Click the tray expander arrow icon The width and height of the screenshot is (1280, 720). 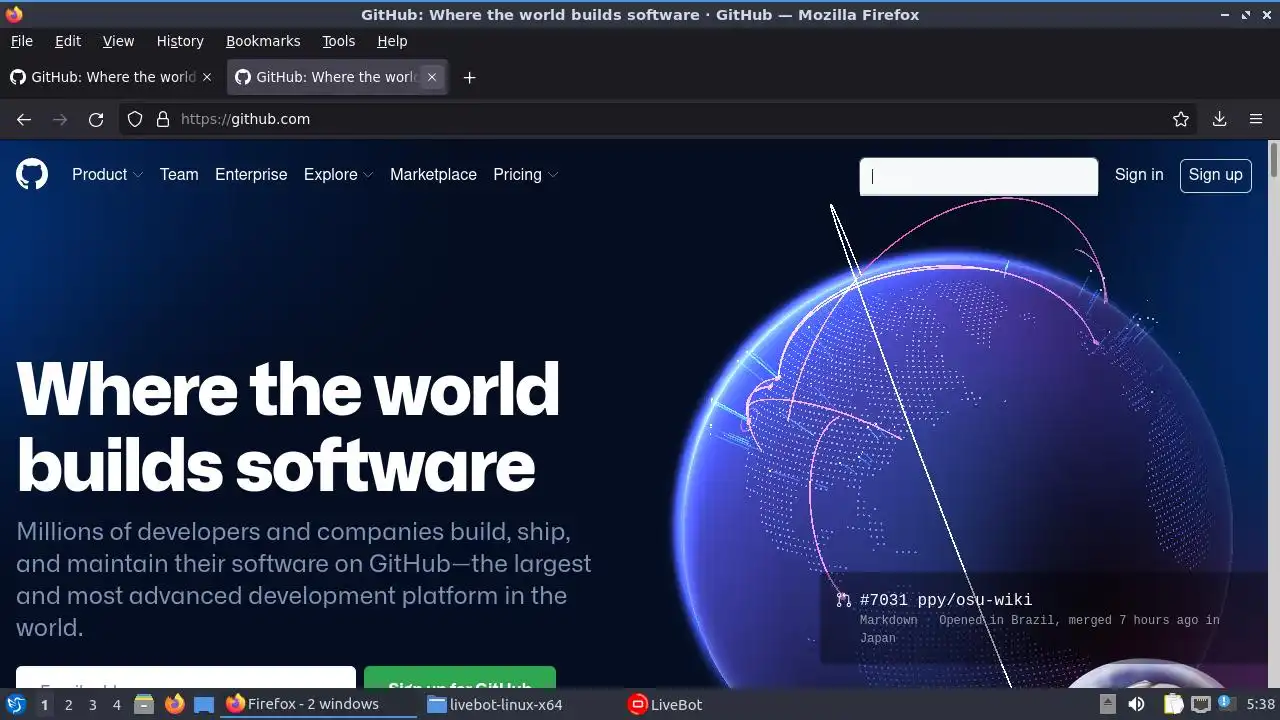tap(1107, 704)
